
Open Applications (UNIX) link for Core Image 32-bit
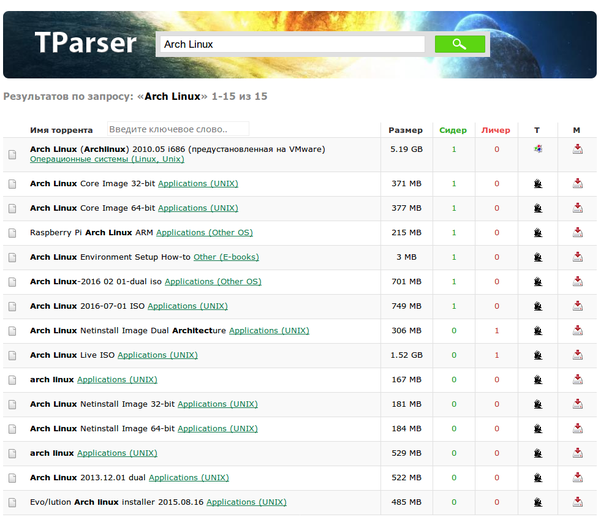(198, 184)
